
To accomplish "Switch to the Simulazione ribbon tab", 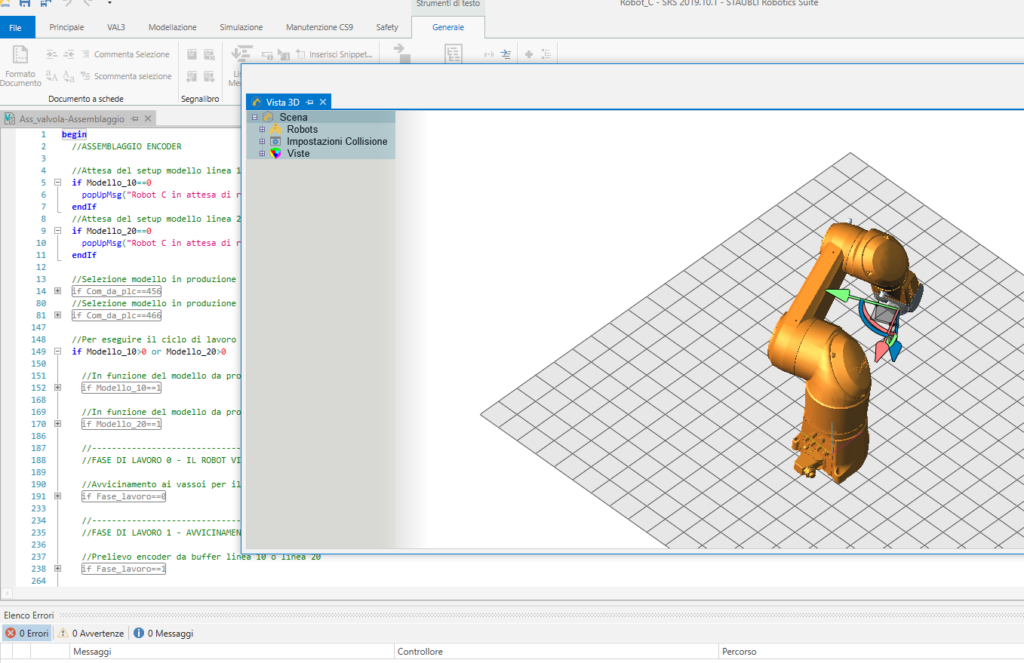I will 241,27.
